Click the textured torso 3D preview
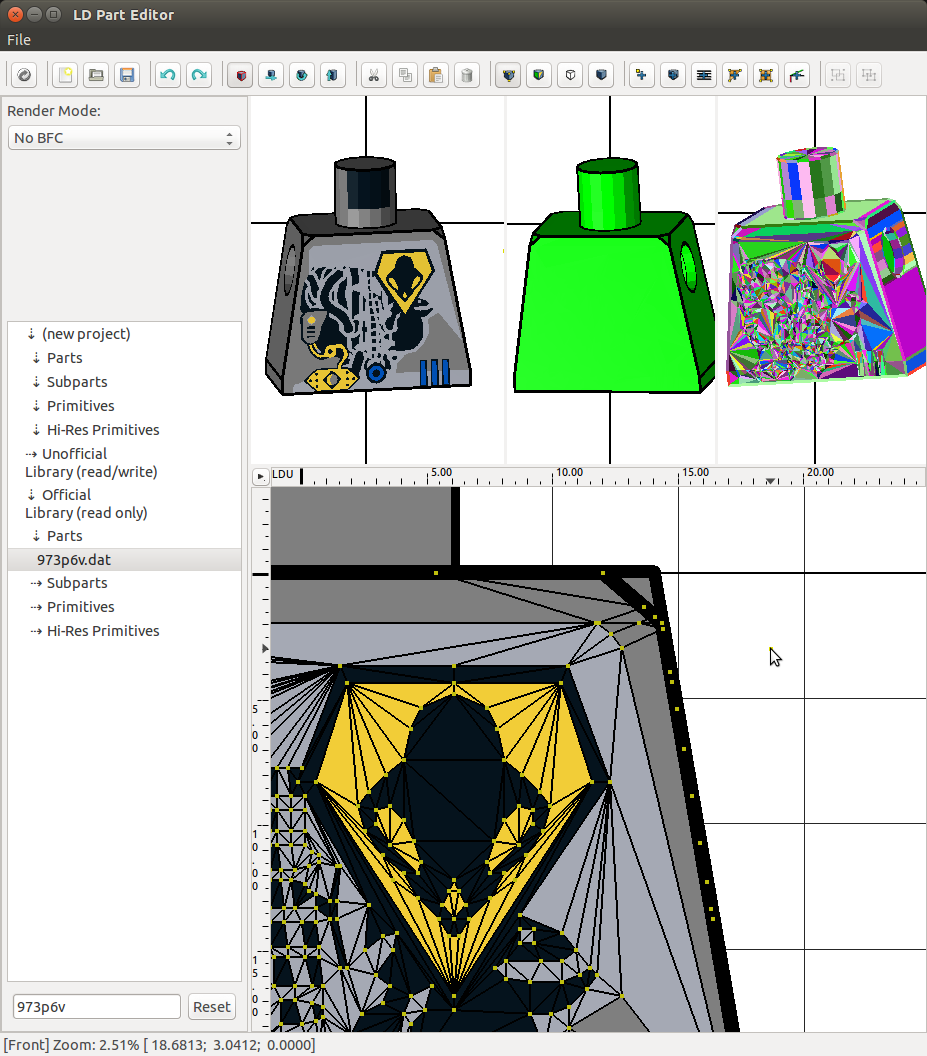927x1056 pixels. click(368, 276)
